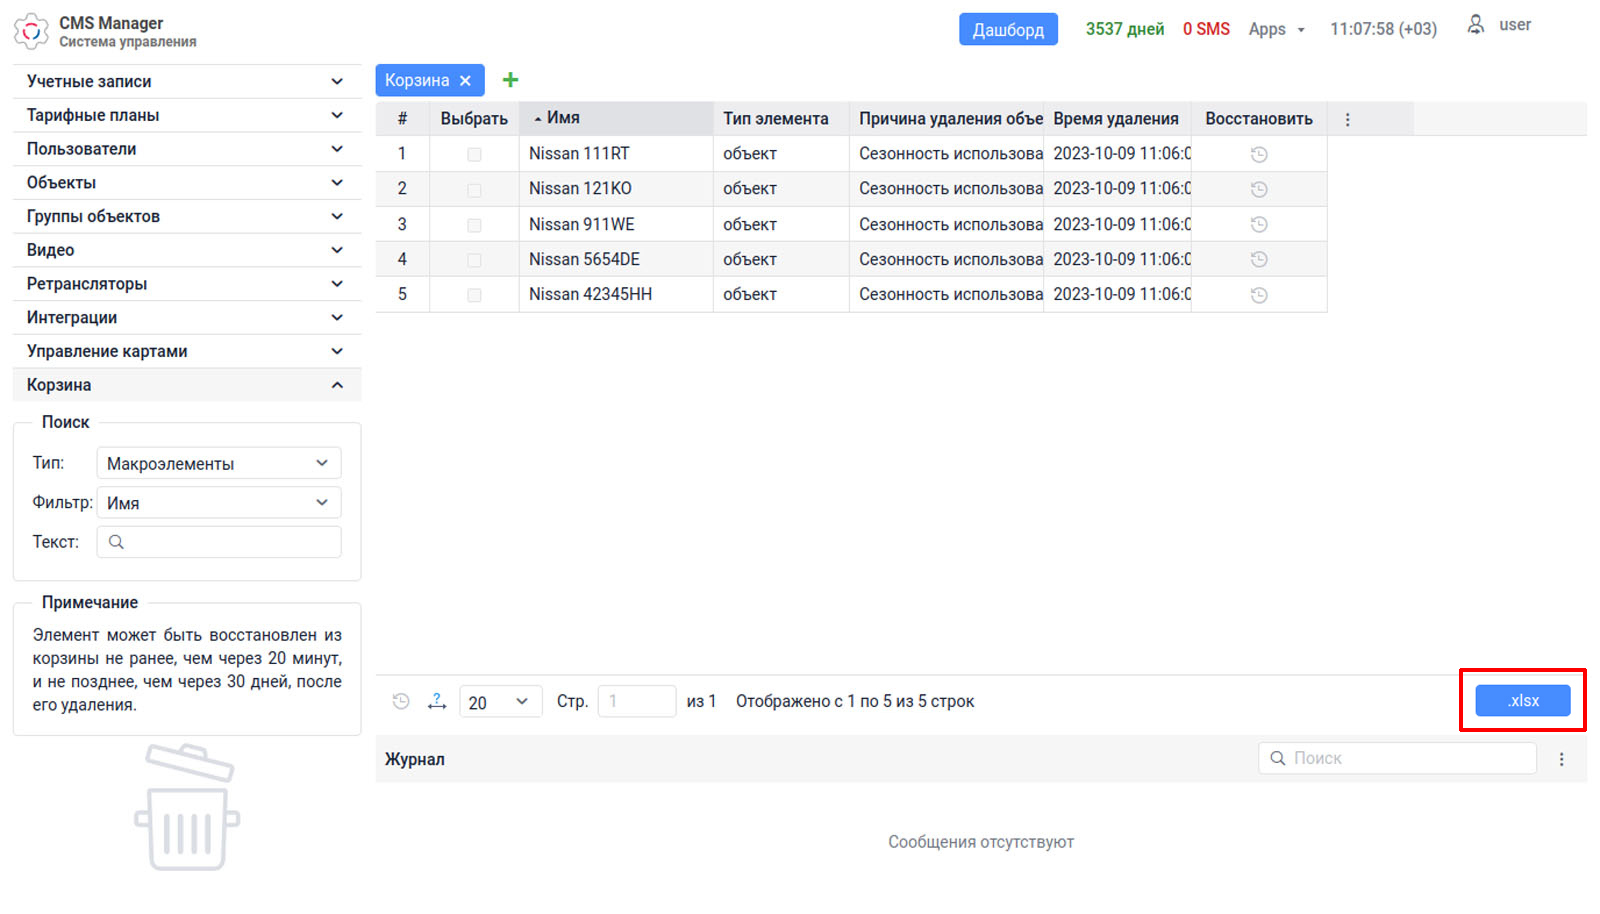
Task: Click restore icon for Nissan 111RT
Action: [x=1259, y=154]
